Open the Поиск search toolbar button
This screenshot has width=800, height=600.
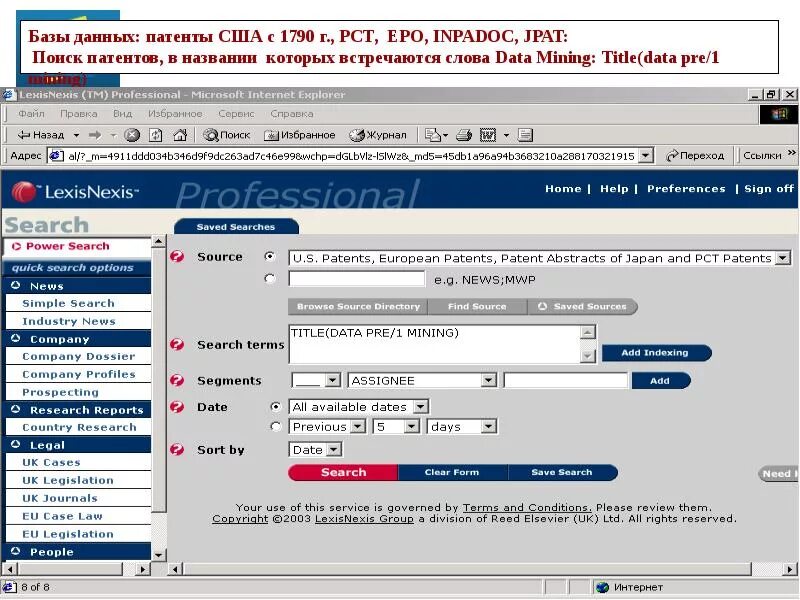[x=226, y=135]
